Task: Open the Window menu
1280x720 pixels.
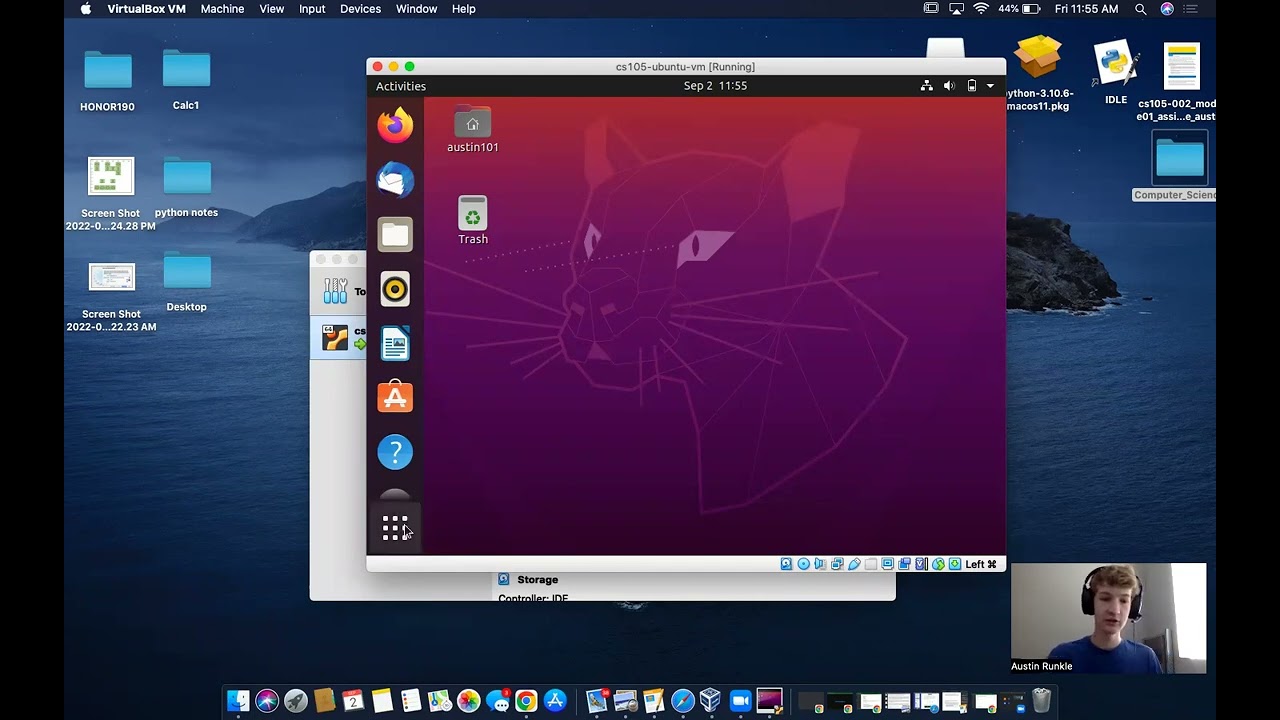Action: point(416,9)
